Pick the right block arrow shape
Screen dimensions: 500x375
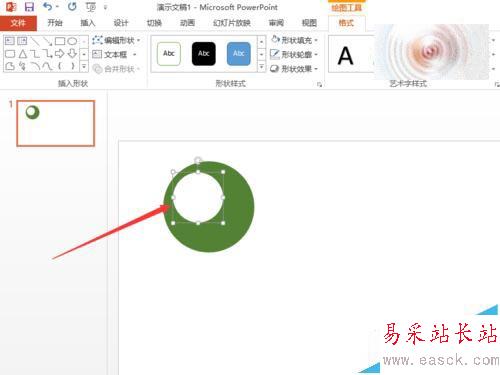point(60,54)
